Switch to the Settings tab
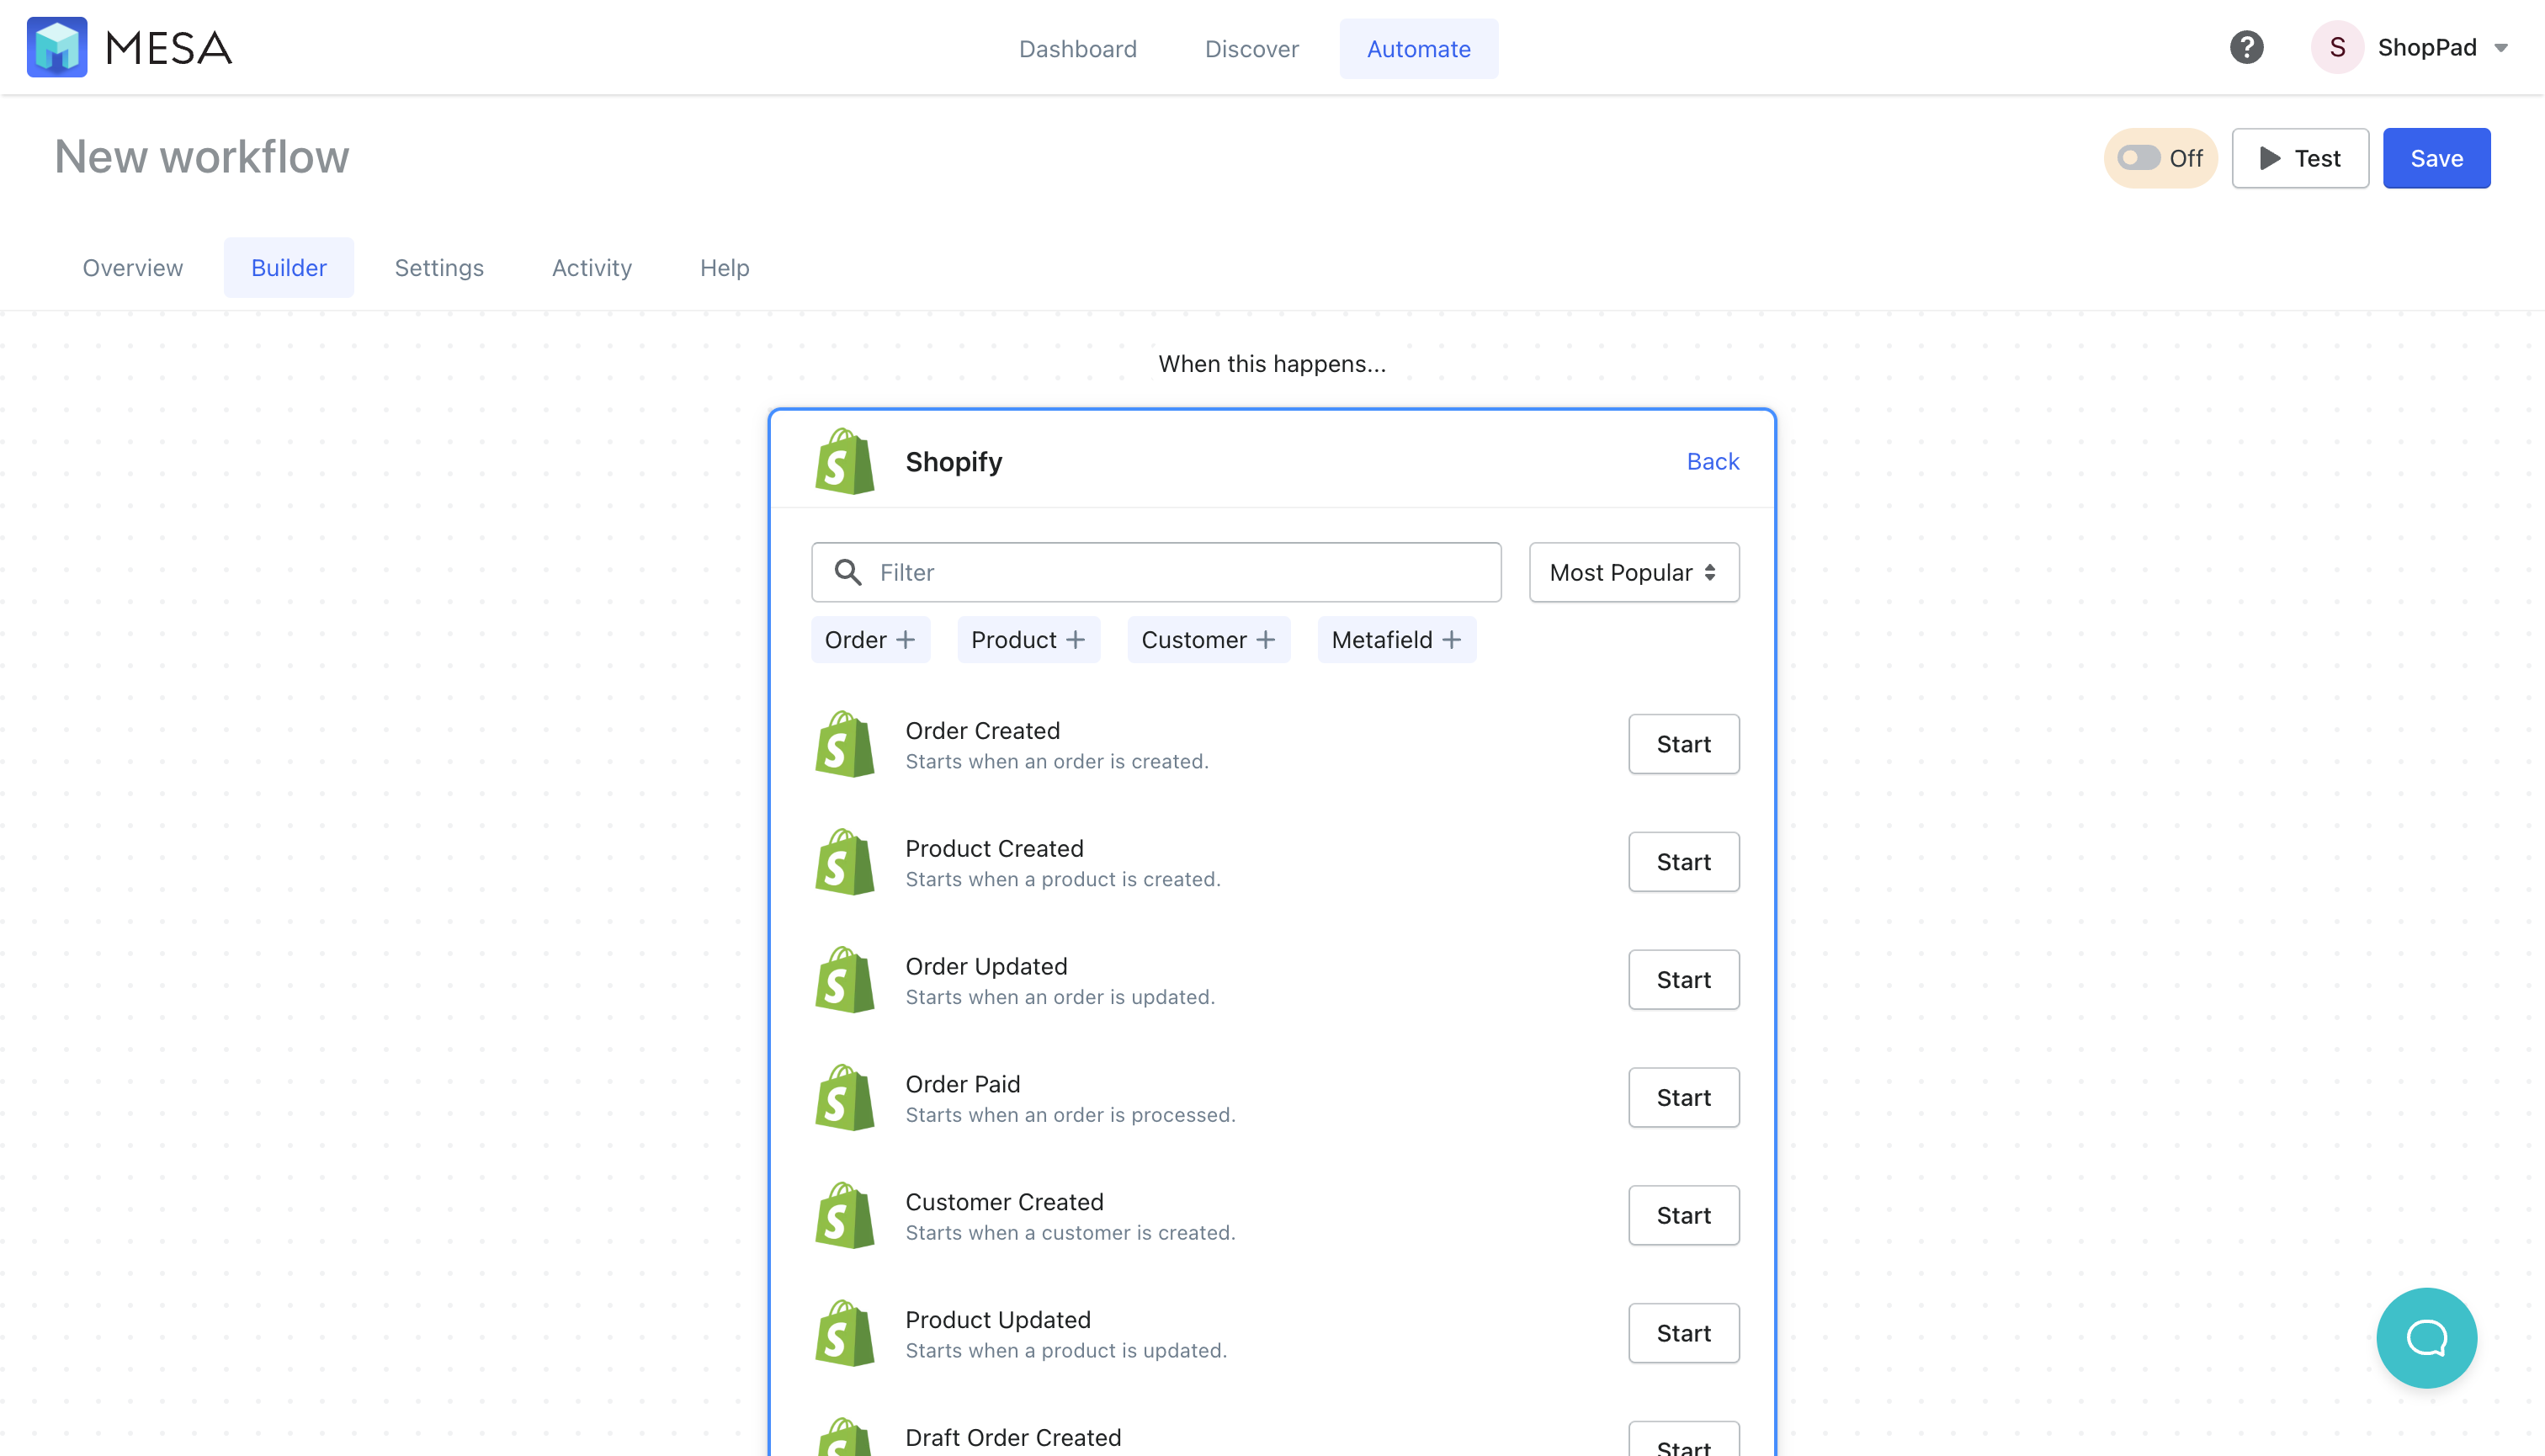Screen dimensions: 2545x1456 439,268
